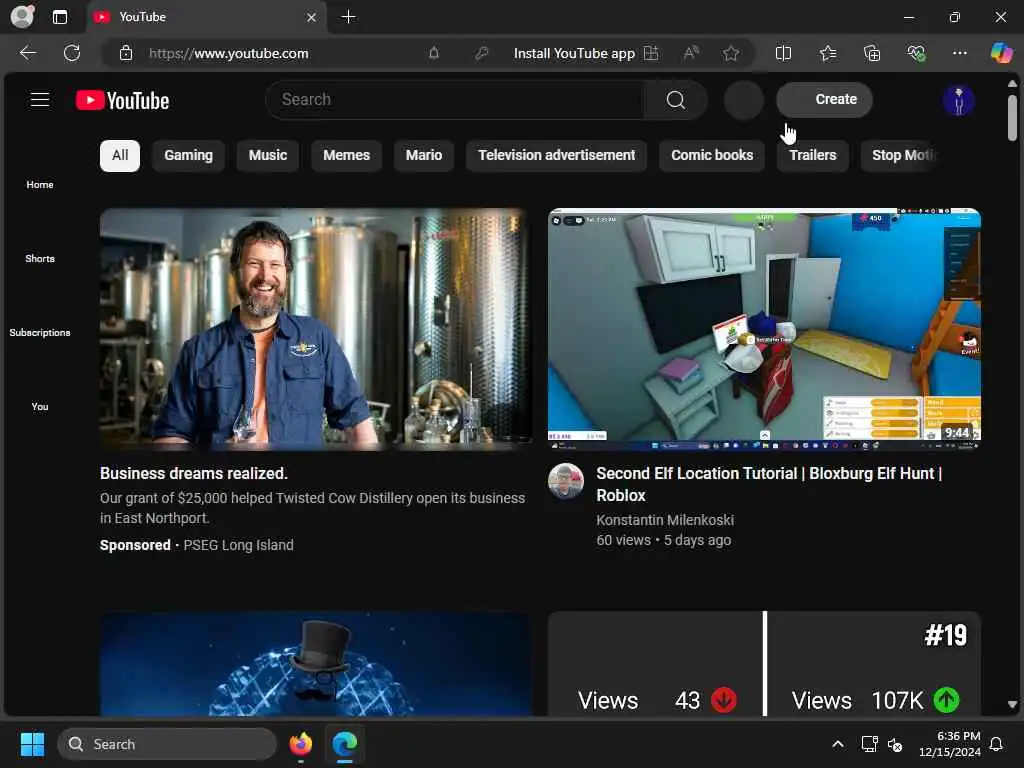Open the Tab actions menu icon
1024x768 pixels.
[60, 17]
